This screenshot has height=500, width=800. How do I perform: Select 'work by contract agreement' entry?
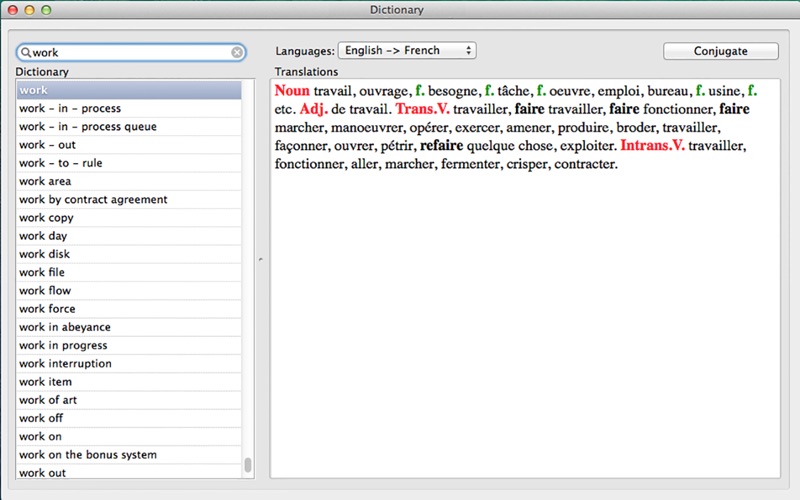pyautogui.click(x=129, y=199)
